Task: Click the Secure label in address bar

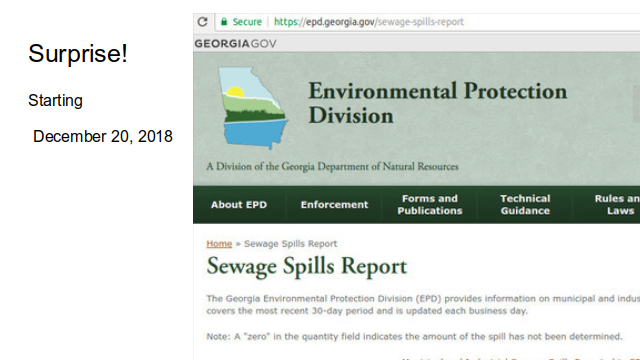Action: (247, 22)
